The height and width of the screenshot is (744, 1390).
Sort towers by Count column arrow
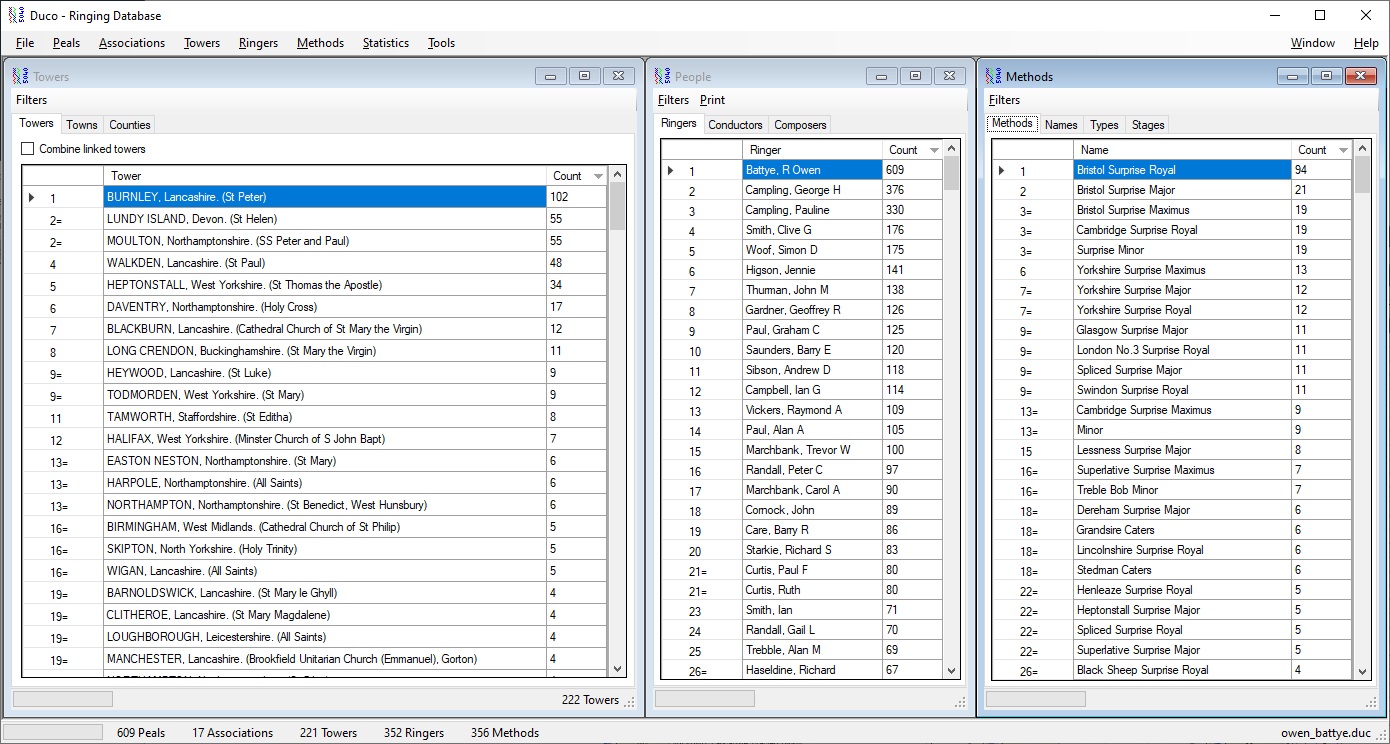pos(598,176)
